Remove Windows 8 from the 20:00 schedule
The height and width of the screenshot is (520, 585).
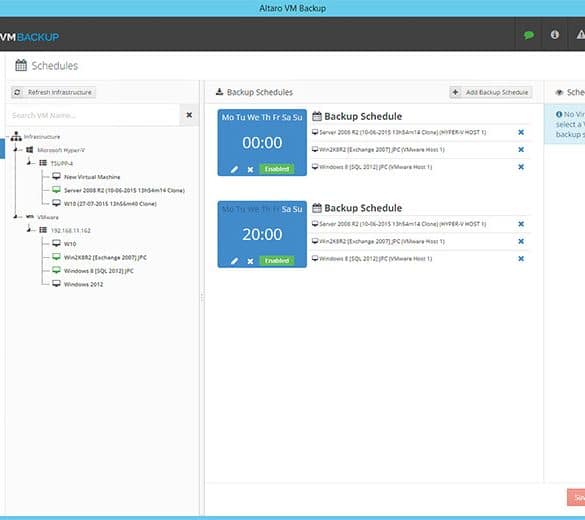tap(521, 259)
